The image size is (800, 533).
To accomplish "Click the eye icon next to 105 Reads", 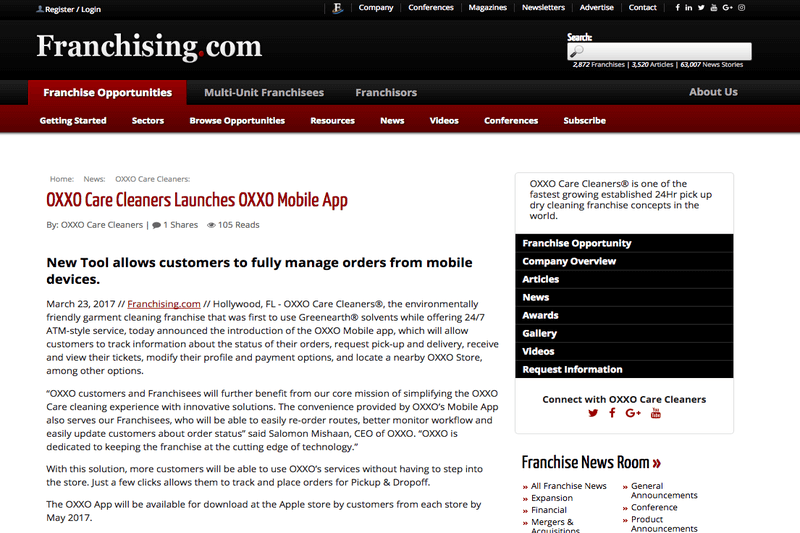I will coord(211,225).
